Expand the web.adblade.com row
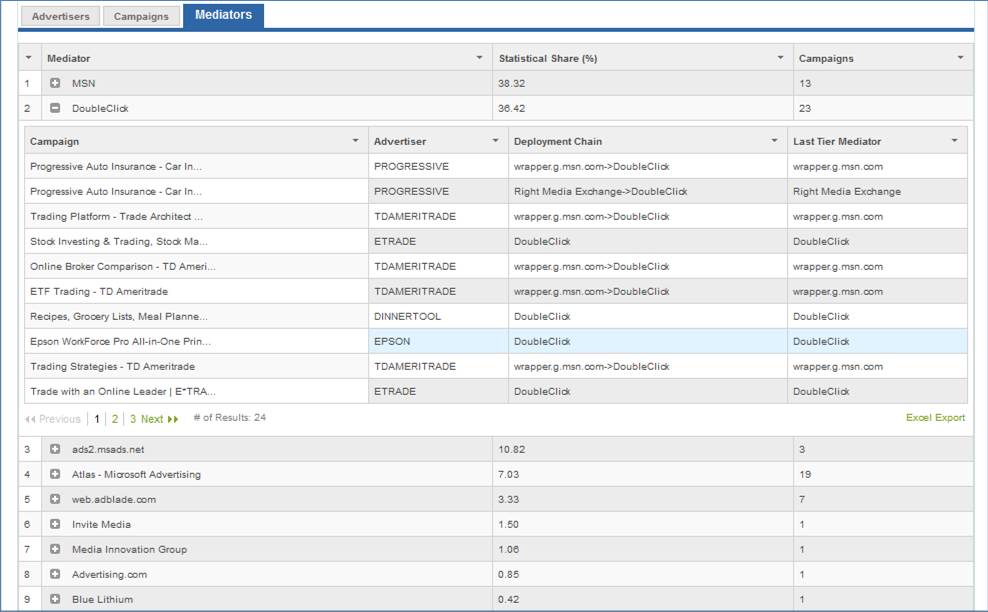 click(55, 500)
